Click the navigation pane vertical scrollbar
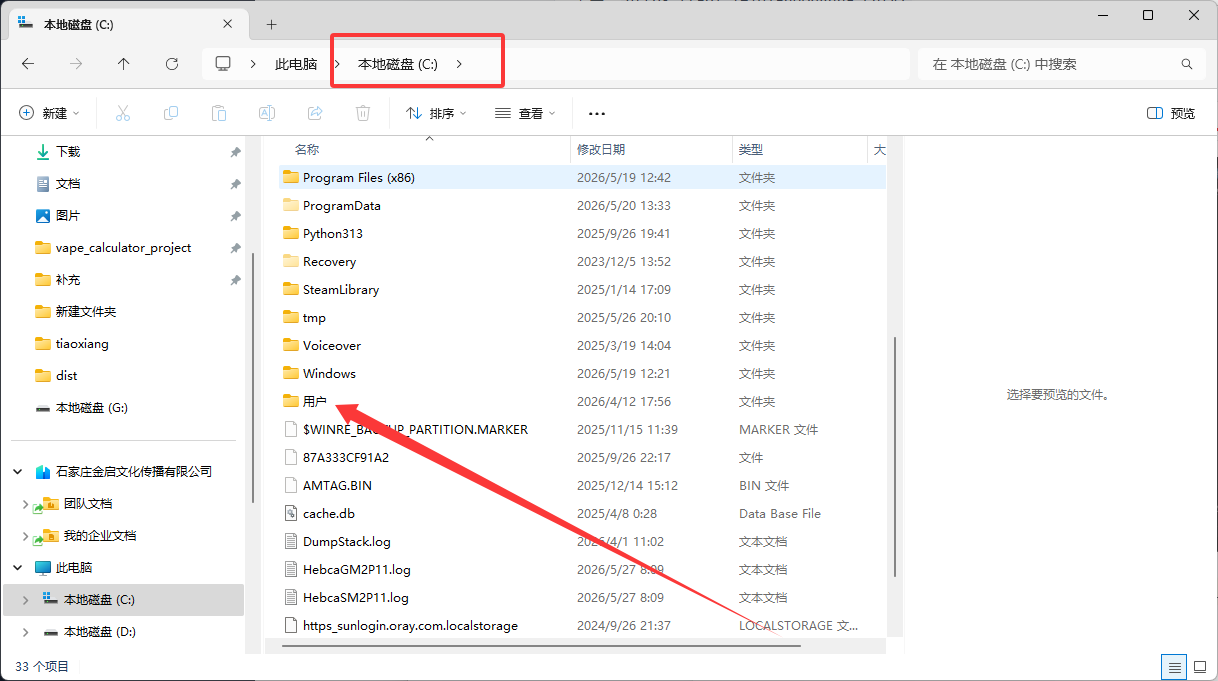 (x=253, y=377)
